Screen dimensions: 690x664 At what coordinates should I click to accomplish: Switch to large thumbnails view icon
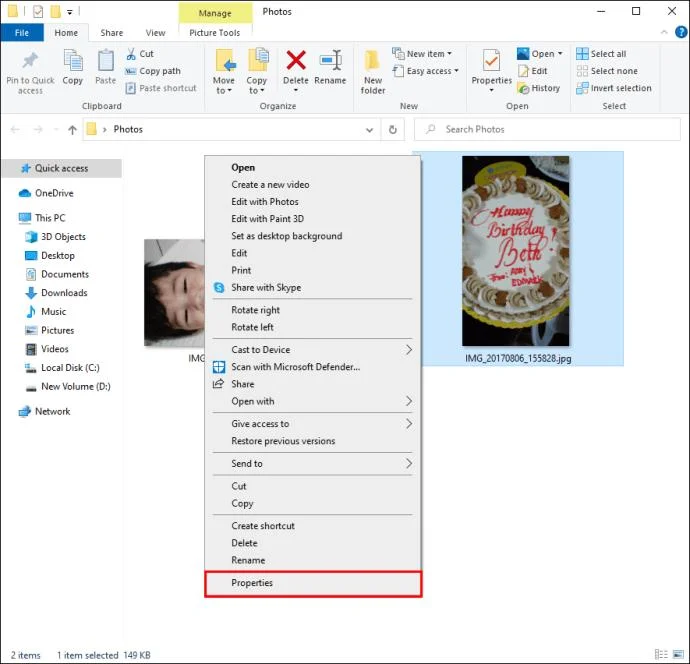(x=678, y=654)
